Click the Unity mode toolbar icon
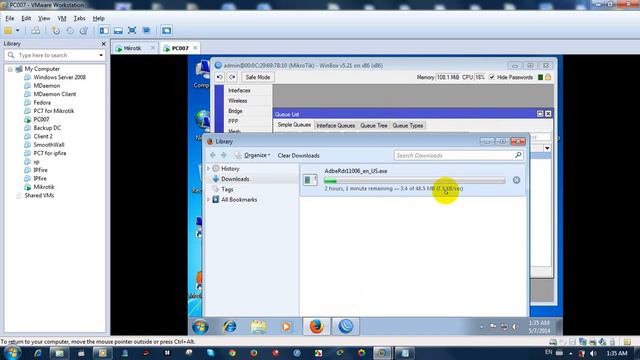The width and height of the screenshot is (640, 360). 146,31
